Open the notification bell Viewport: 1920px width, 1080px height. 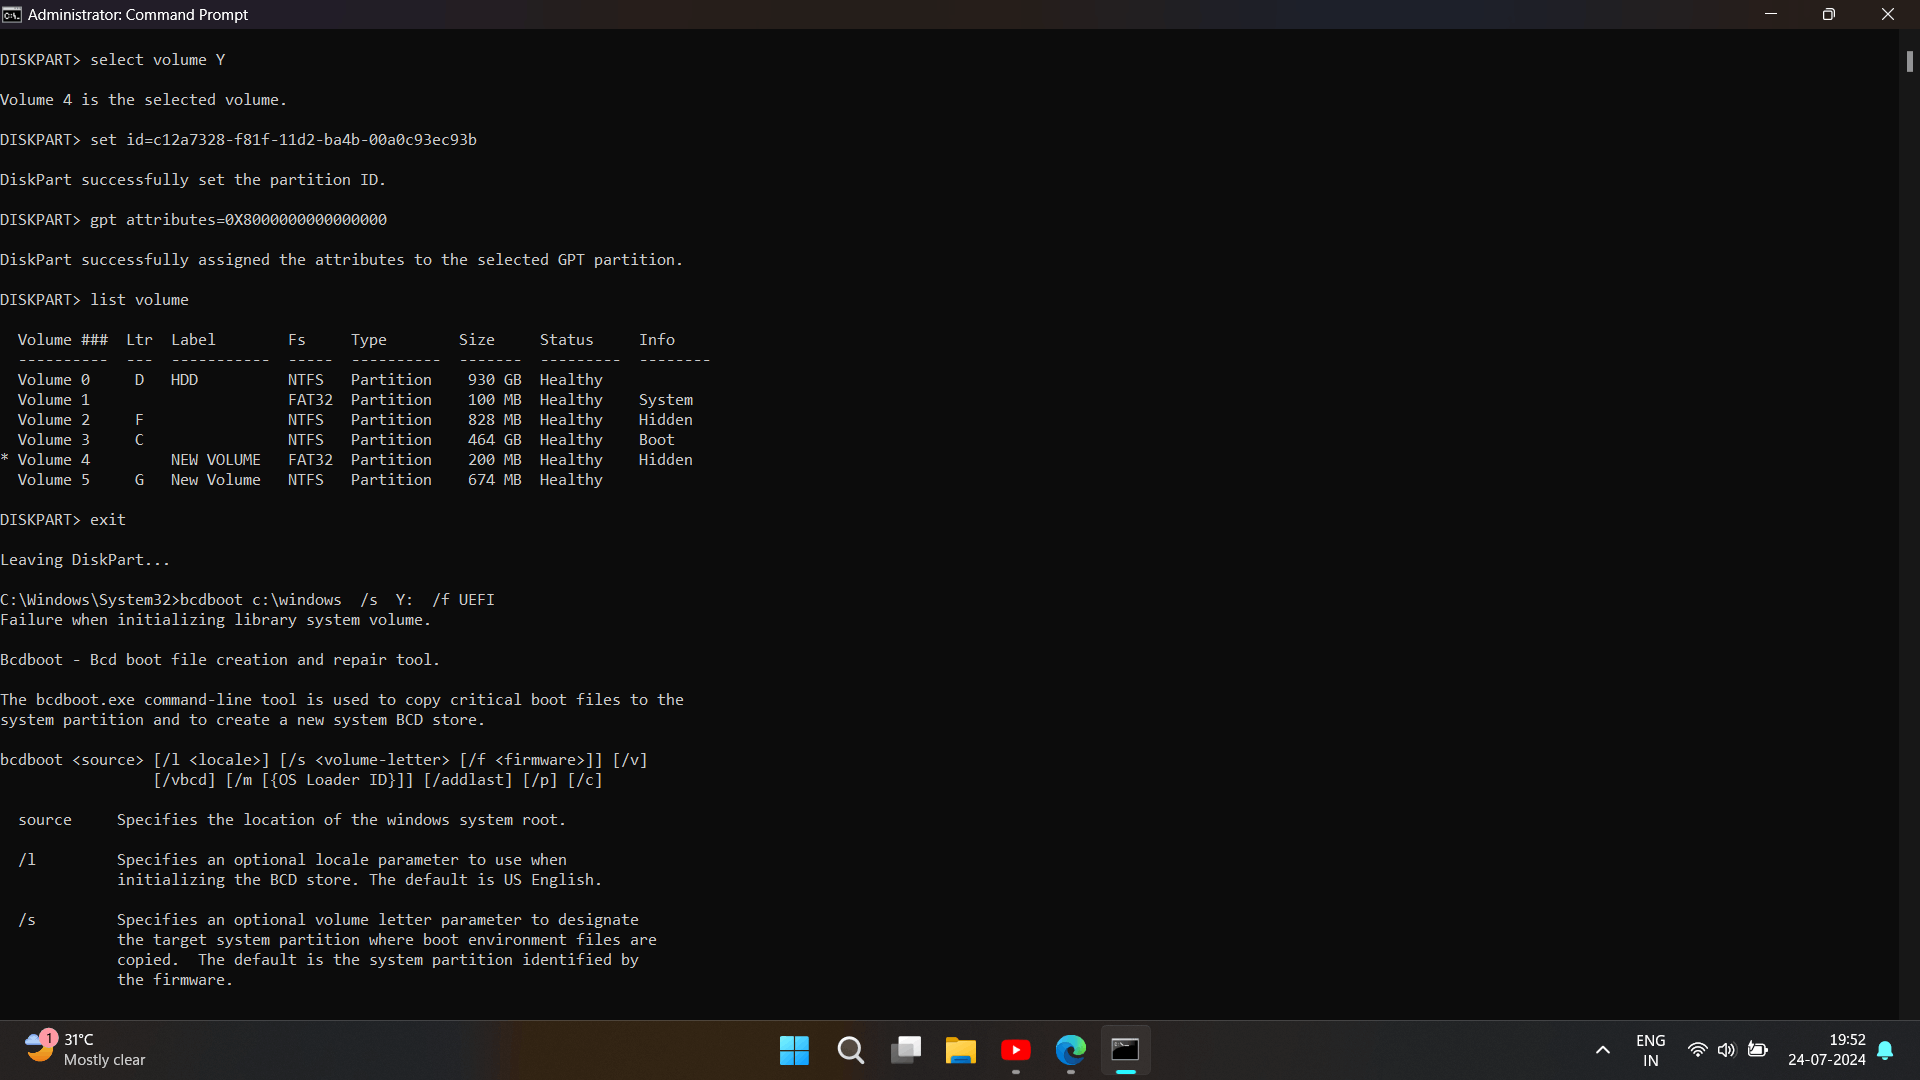1885,1050
